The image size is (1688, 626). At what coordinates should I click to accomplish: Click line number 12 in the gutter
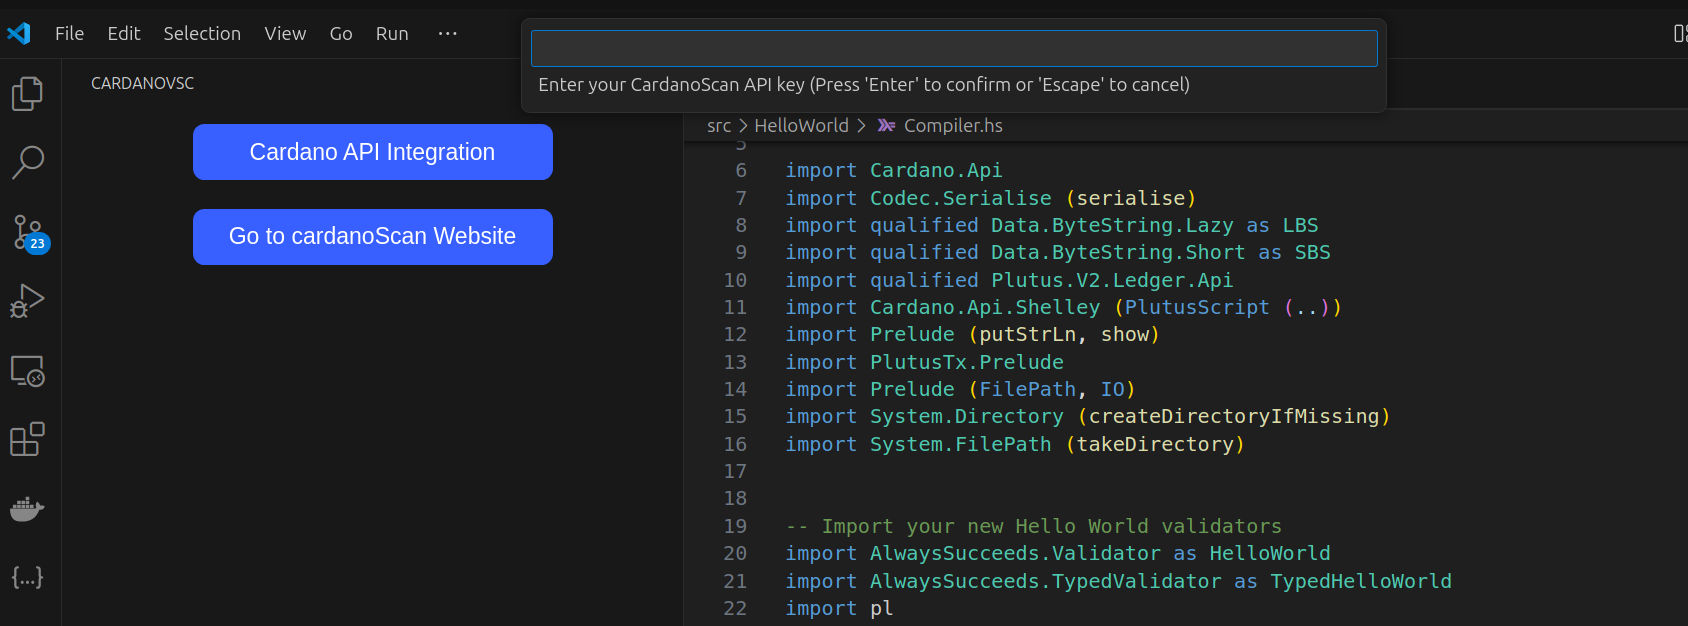[735, 335]
